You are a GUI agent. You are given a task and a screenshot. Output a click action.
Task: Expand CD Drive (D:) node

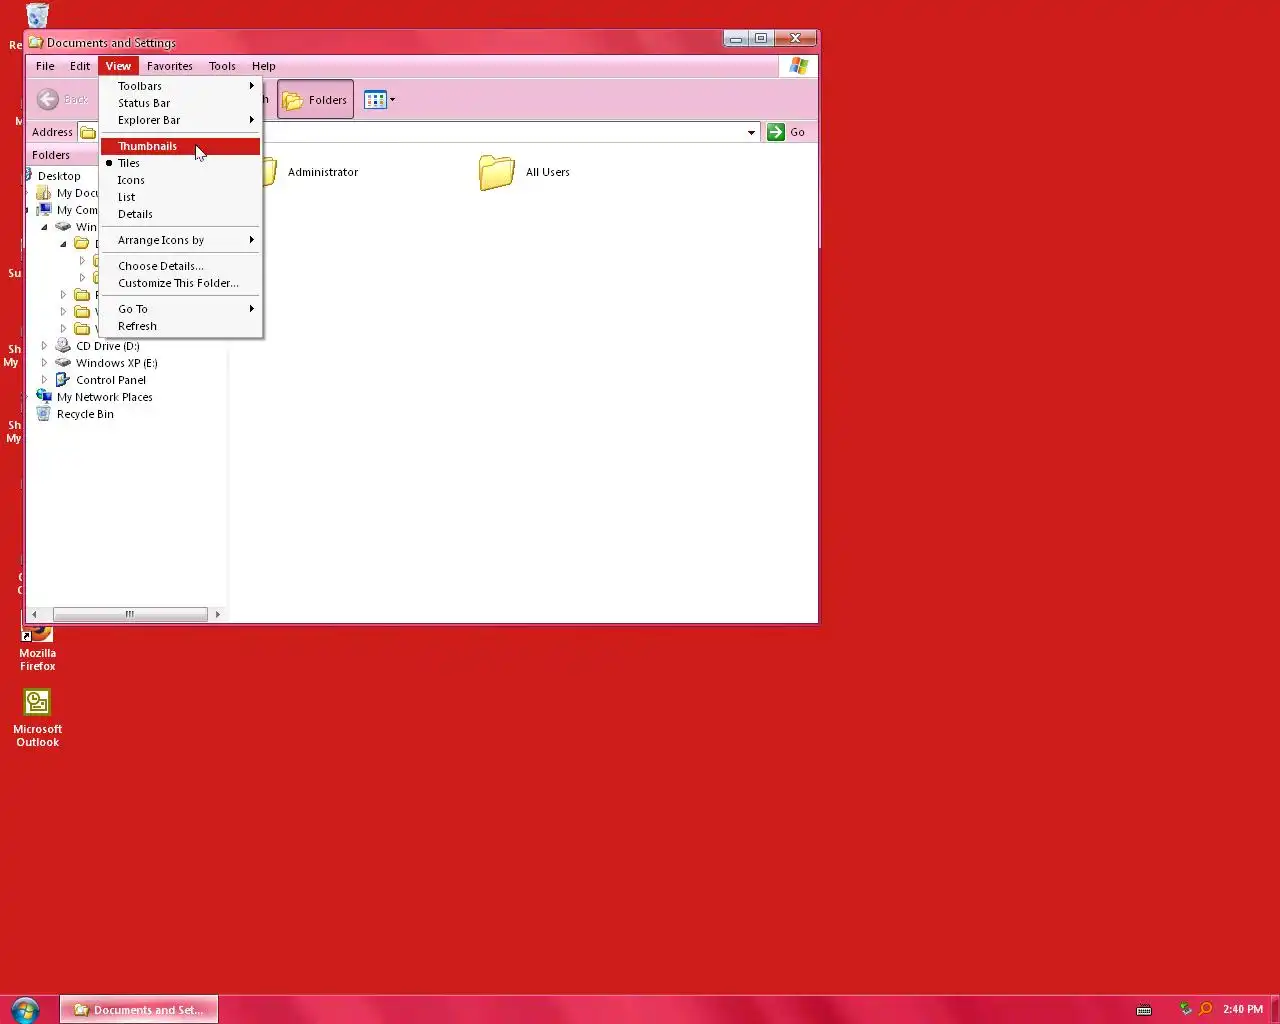tap(44, 346)
